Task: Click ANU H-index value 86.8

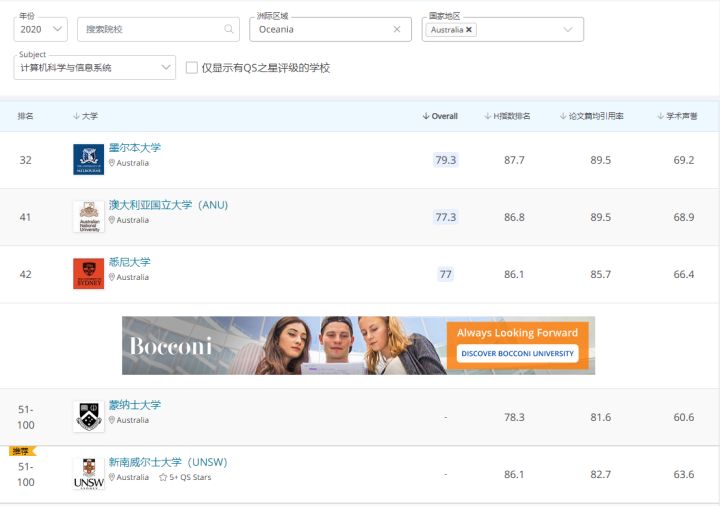Action: tap(514, 217)
